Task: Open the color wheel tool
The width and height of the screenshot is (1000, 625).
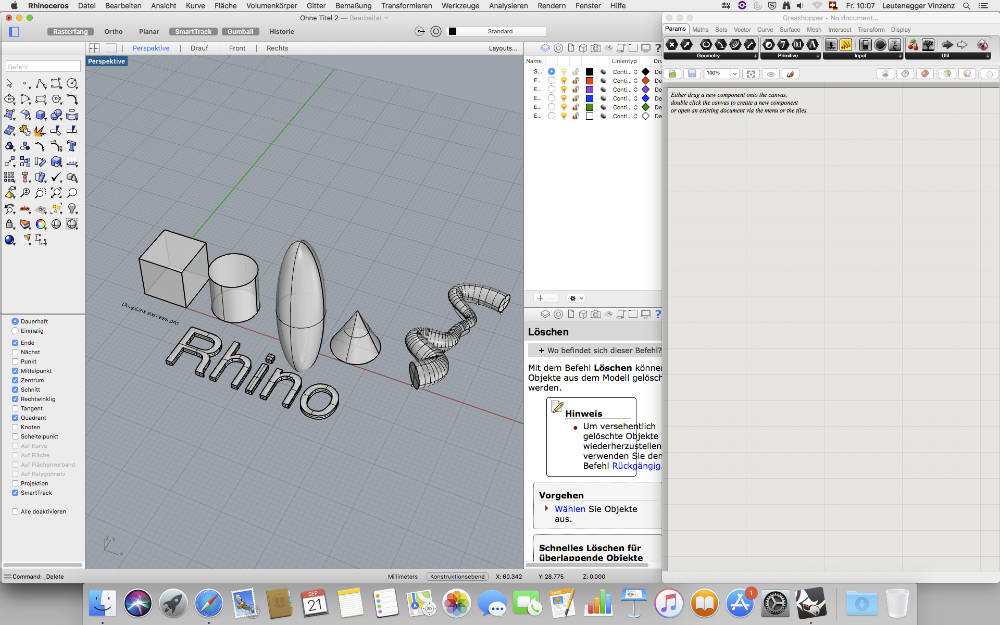Action: point(41,224)
